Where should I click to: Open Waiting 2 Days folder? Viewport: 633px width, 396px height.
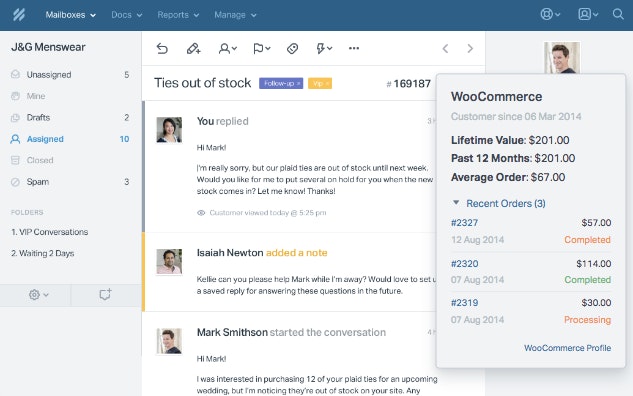[x=43, y=254]
